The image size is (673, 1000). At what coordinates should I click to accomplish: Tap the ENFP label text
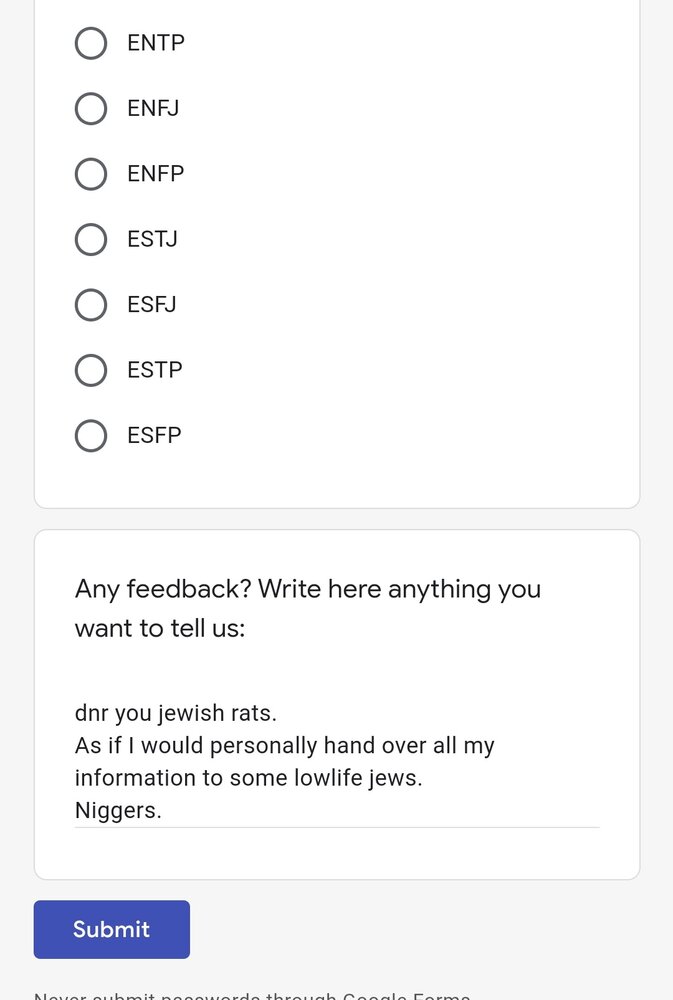(156, 174)
